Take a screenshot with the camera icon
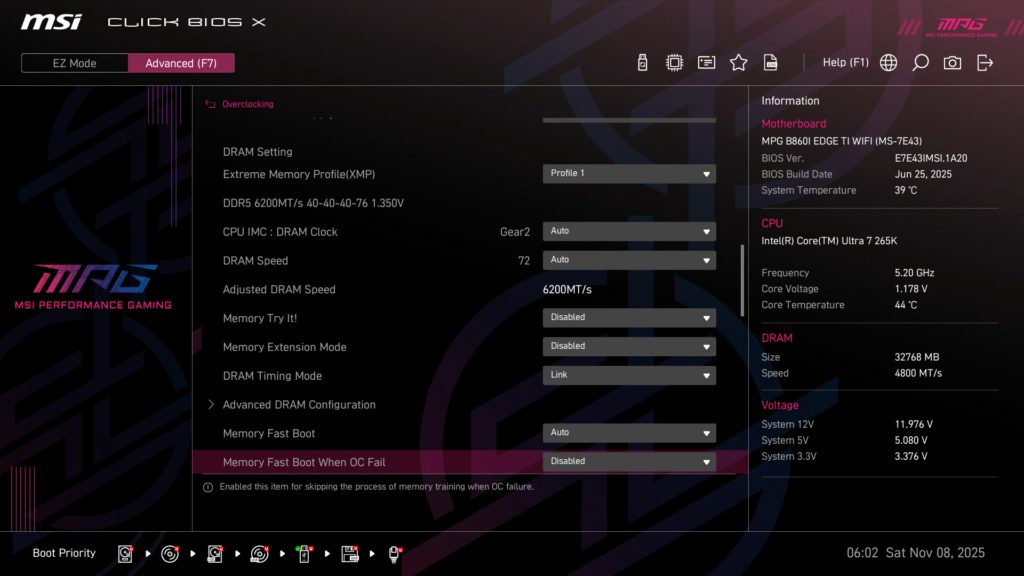This screenshot has width=1024, height=576. coord(953,61)
